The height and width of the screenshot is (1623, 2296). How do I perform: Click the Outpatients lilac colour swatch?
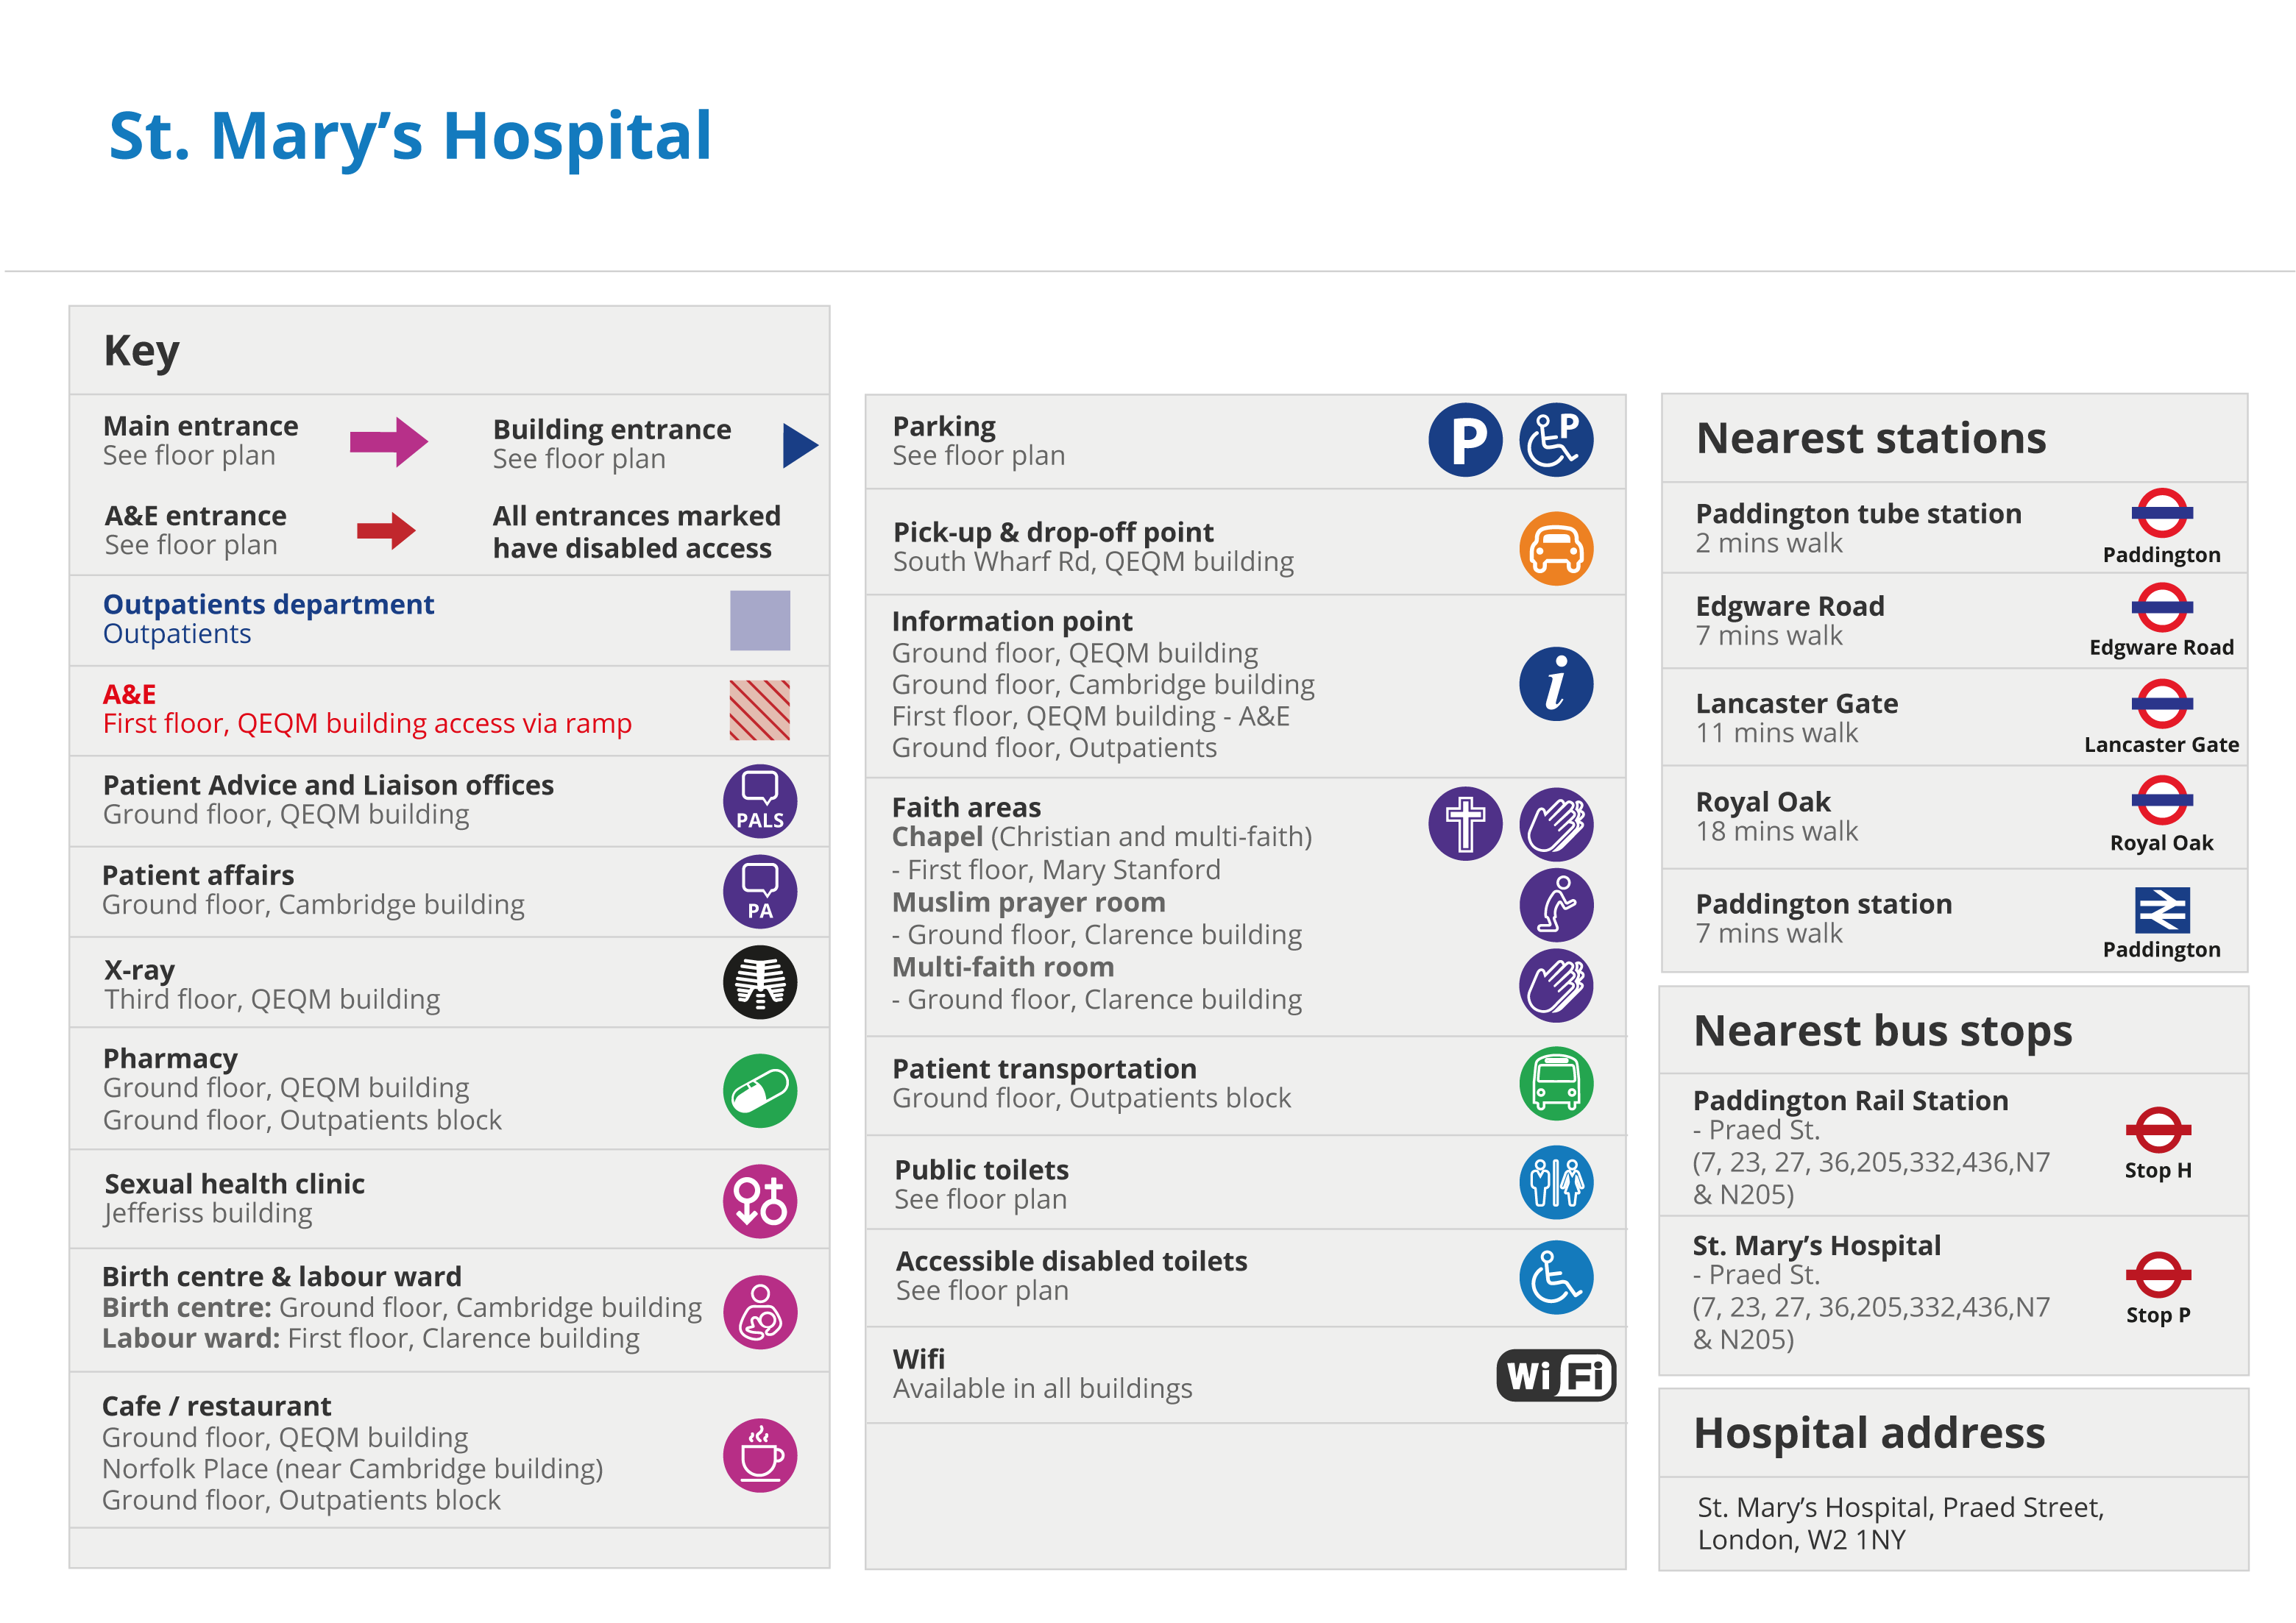[x=760, y=620]
